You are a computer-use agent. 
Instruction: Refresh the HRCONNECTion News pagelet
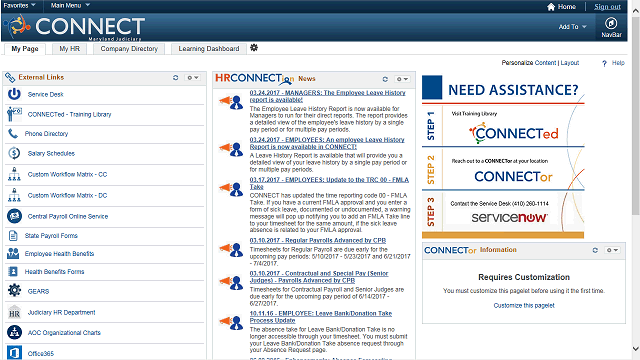click(x=385, y=79)
